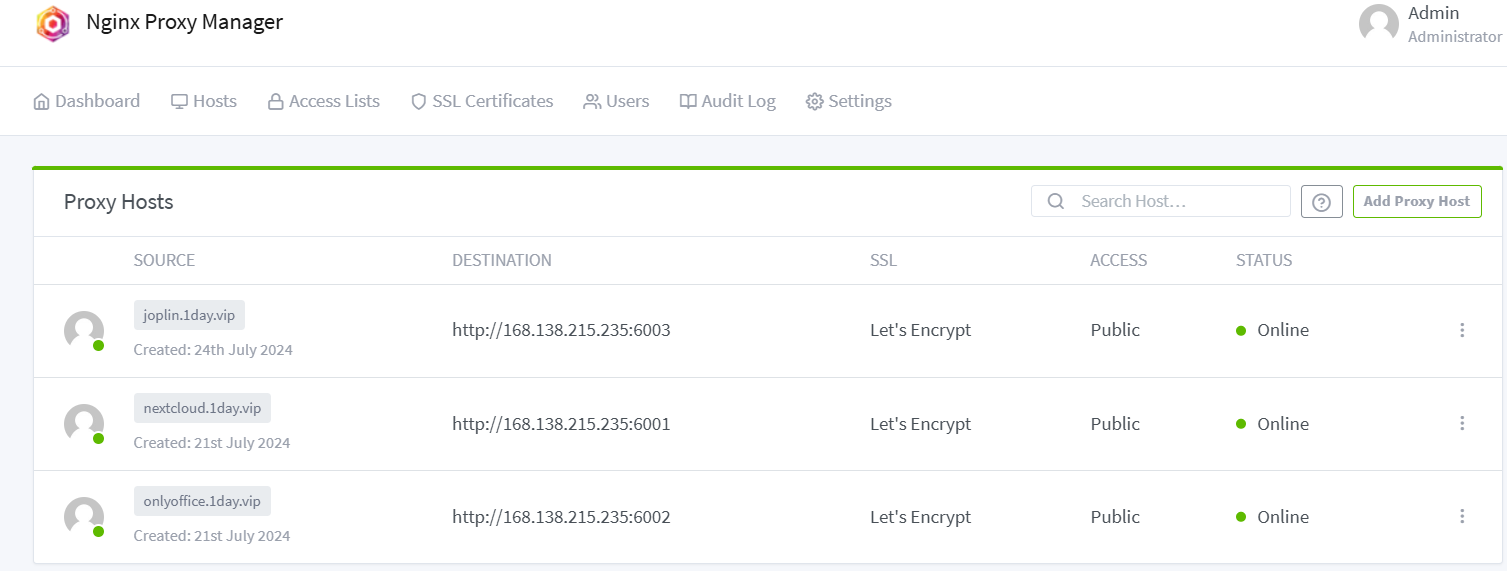Click the Nginx Proxy Manager title link
The image size is (1507, 571).
coord(185,22)
